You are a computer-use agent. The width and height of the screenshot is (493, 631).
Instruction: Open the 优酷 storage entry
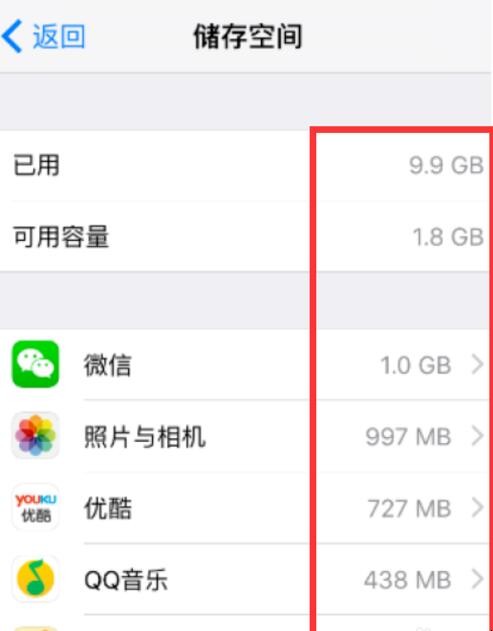[x=246, y=507]
